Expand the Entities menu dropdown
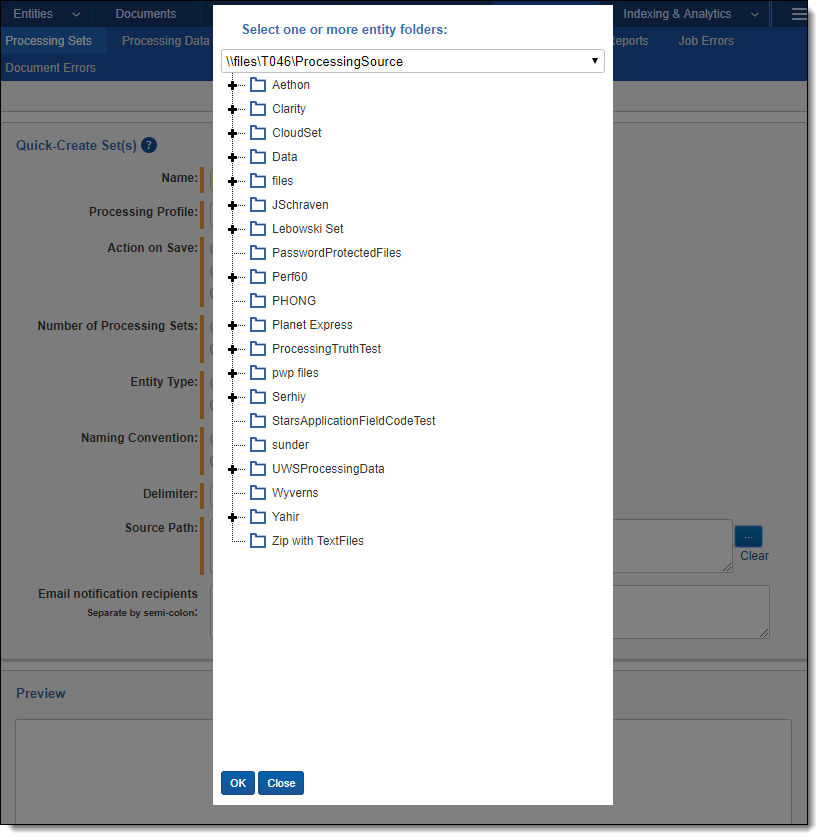 pyautogui.click(x=45, y=14)
